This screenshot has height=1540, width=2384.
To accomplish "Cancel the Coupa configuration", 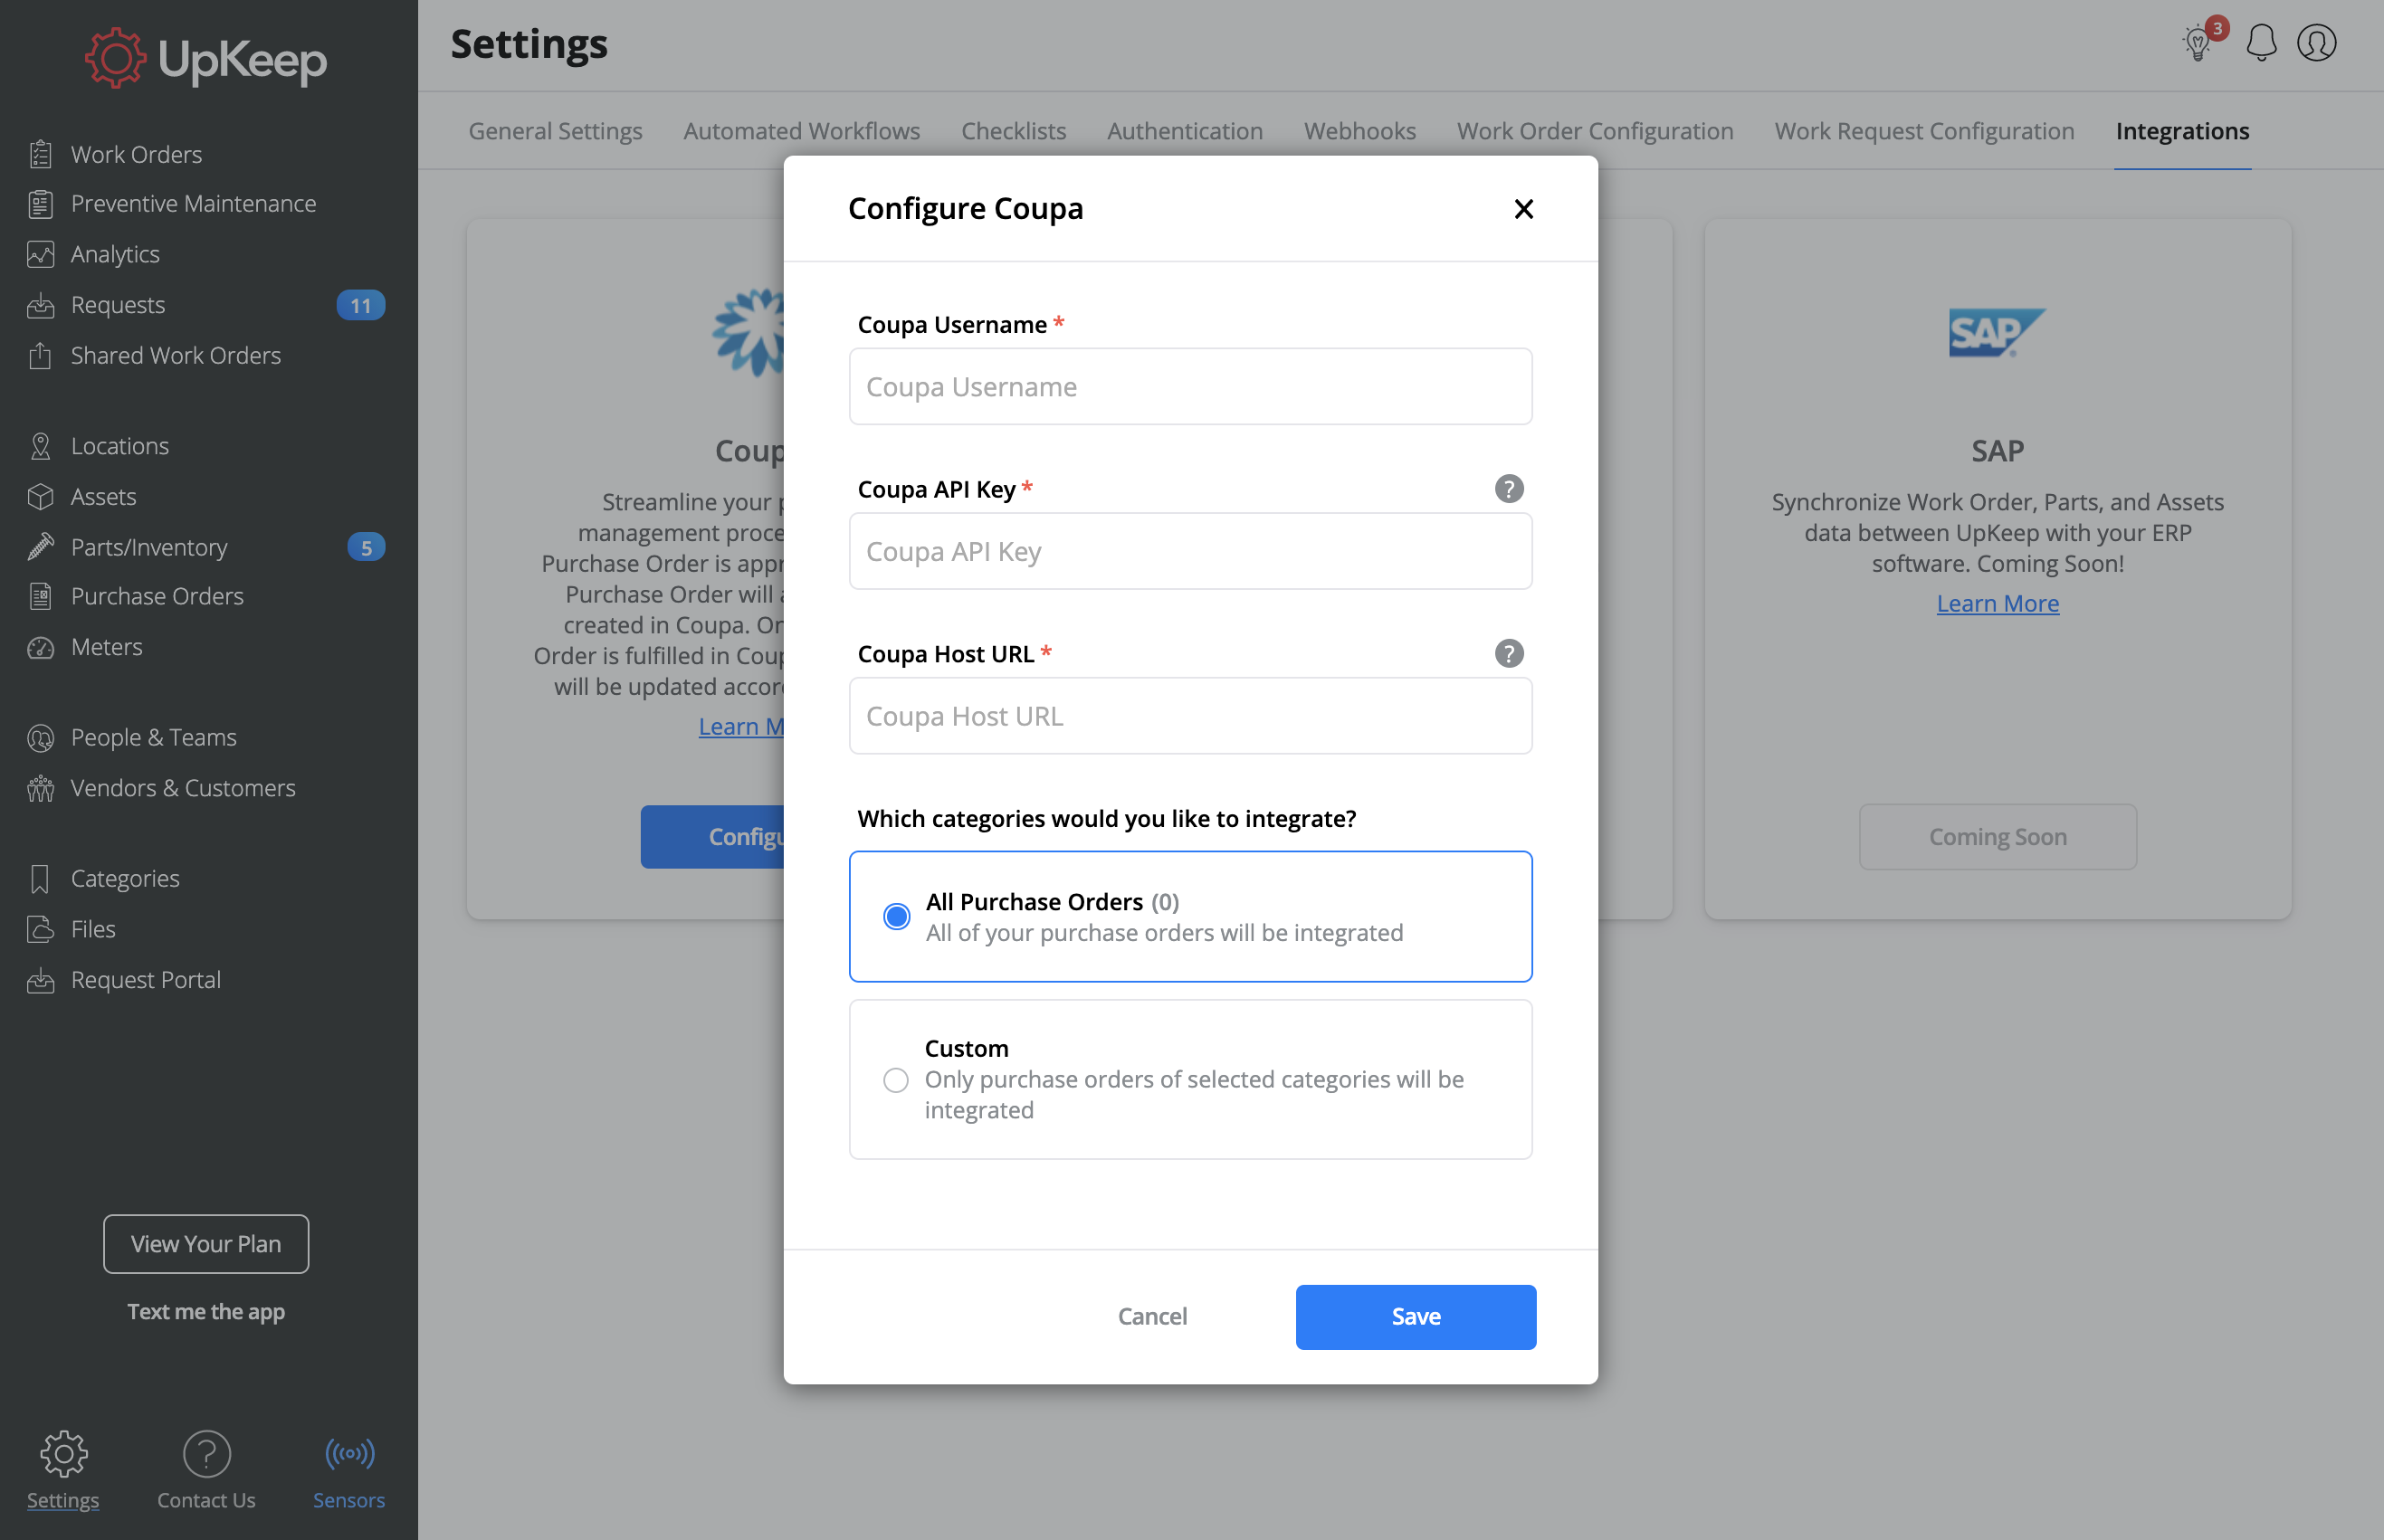I will 1152,1317.
